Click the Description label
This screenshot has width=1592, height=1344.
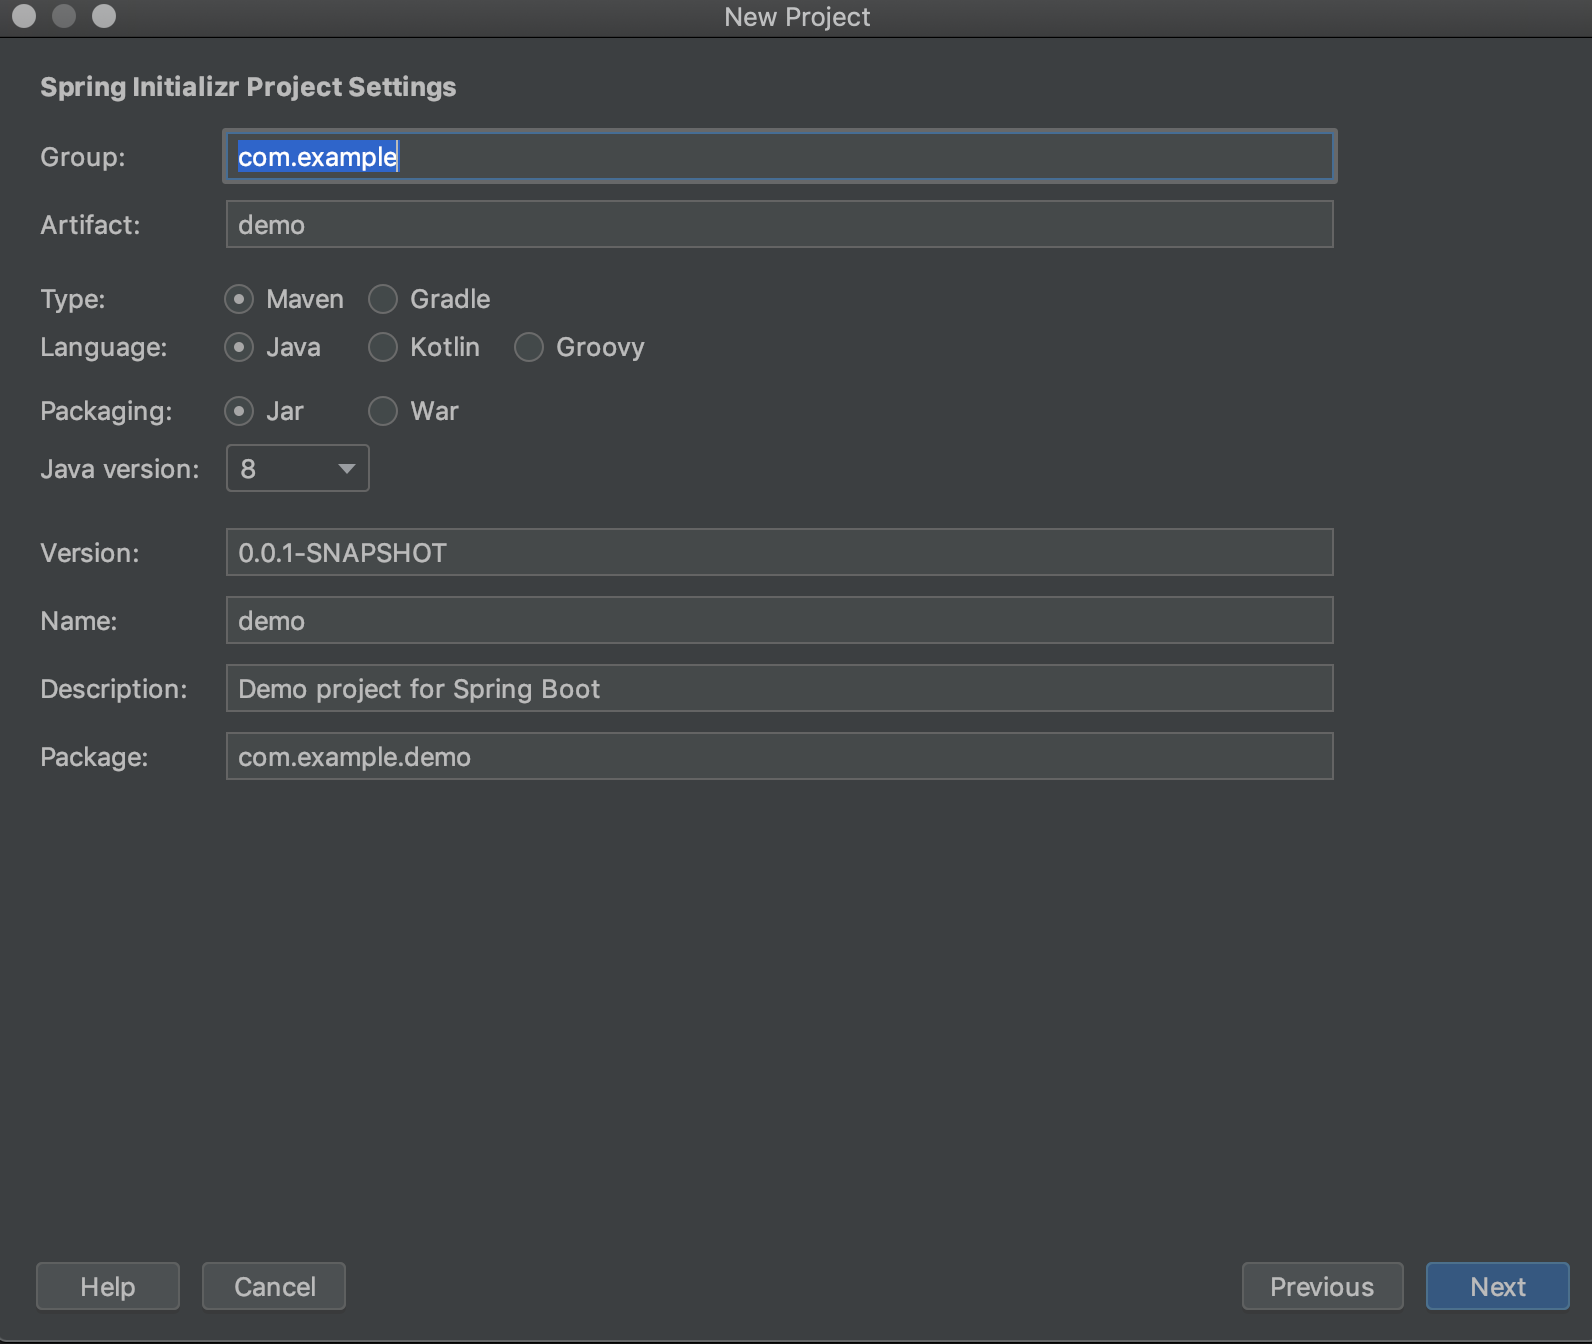pyautogui.click(x=114, y=689)
